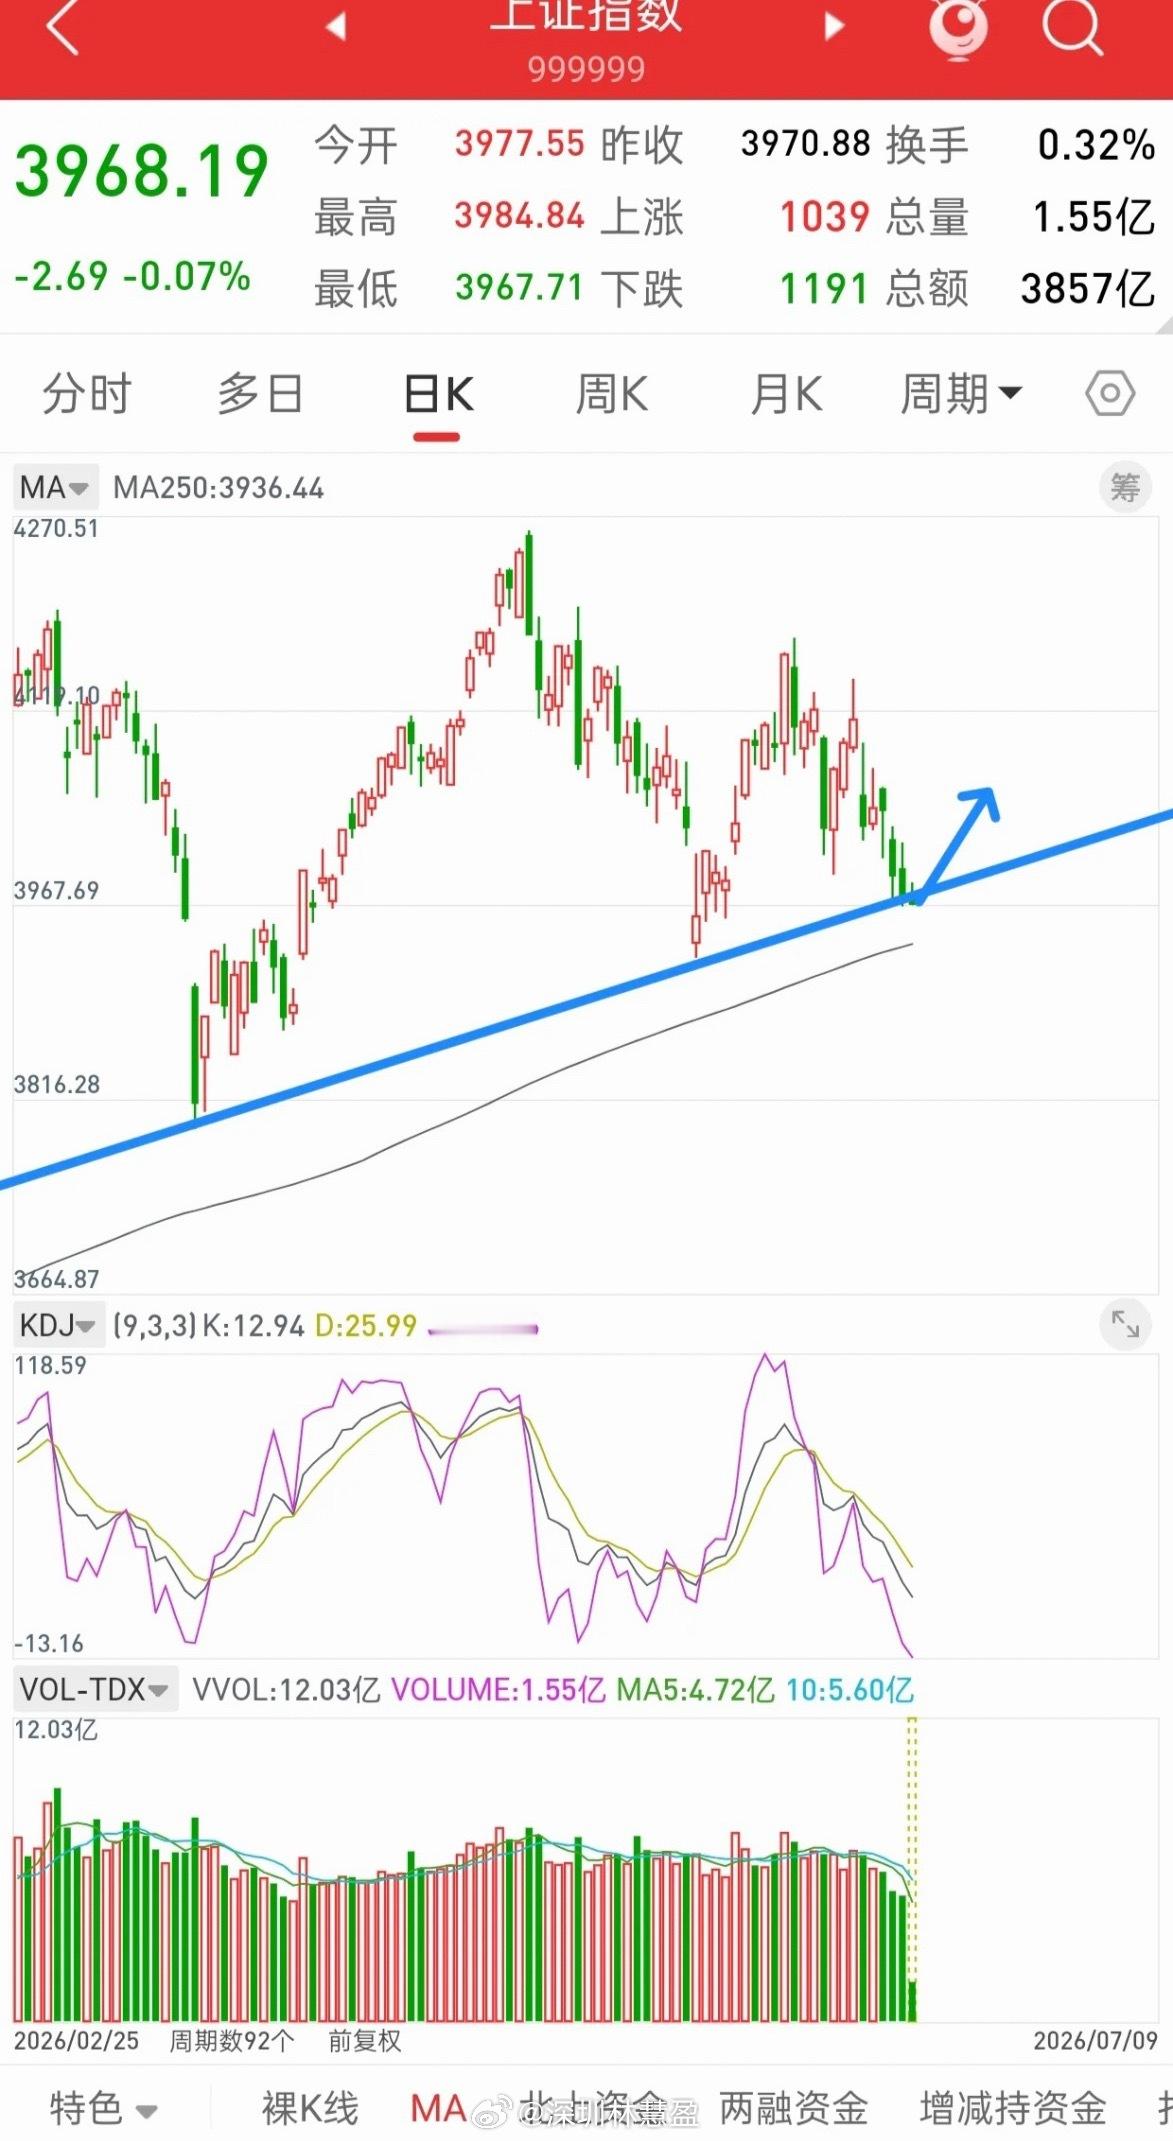This screenshot has height=2141, width=1173.
Task: Open the search magnifier
Action: [x=1072, y=25]
